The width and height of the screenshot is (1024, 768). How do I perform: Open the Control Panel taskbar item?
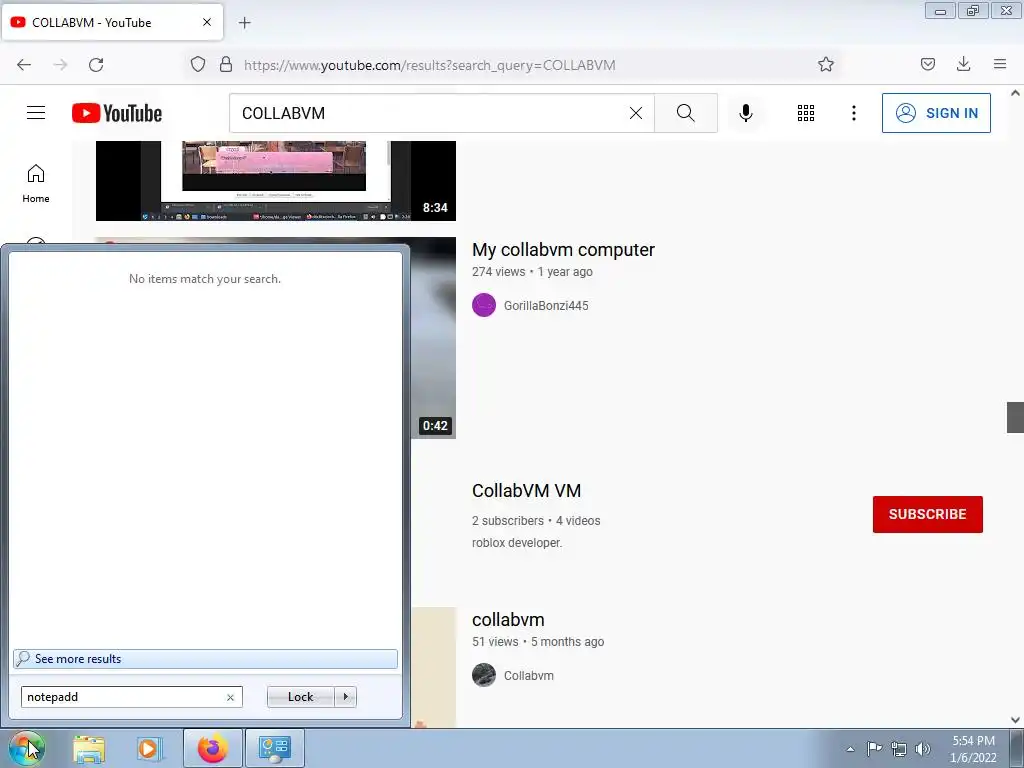coord(275,748)
